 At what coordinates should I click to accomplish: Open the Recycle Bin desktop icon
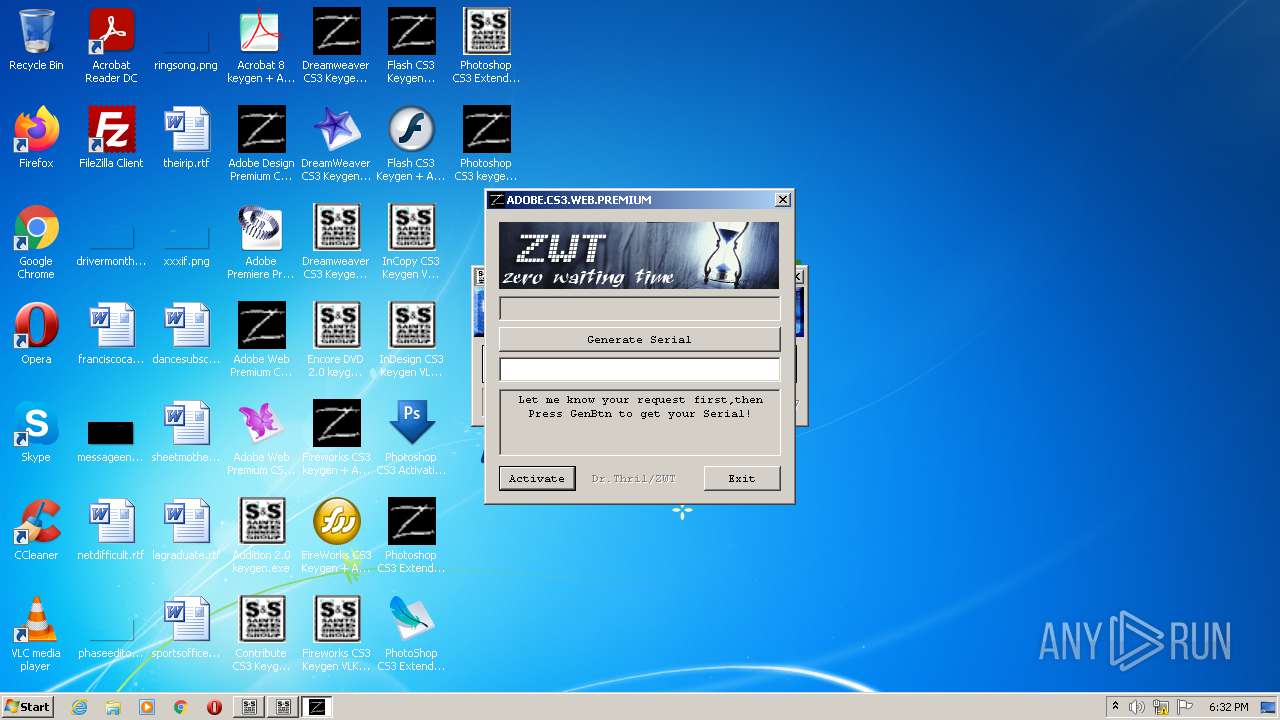click(36, 40)
